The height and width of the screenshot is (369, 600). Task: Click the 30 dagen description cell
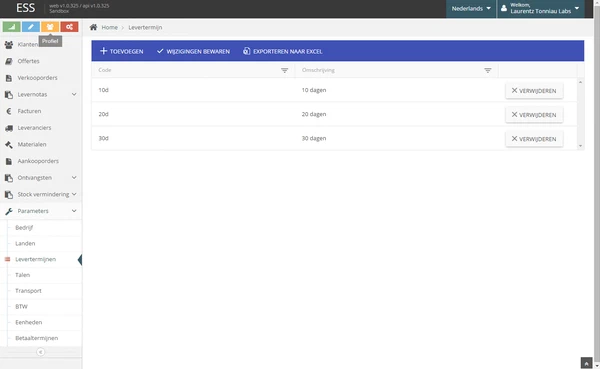tap(396, 138)
